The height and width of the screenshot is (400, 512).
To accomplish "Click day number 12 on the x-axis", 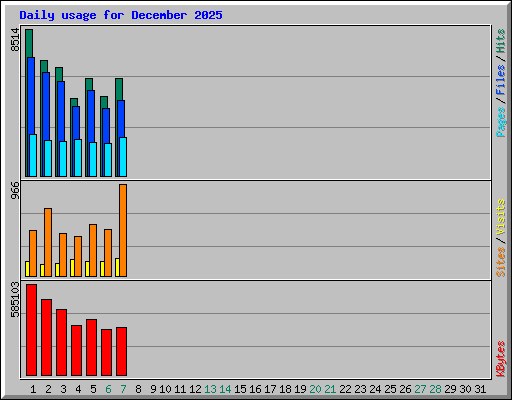I will pyautogui.click(x=195, y=389).
